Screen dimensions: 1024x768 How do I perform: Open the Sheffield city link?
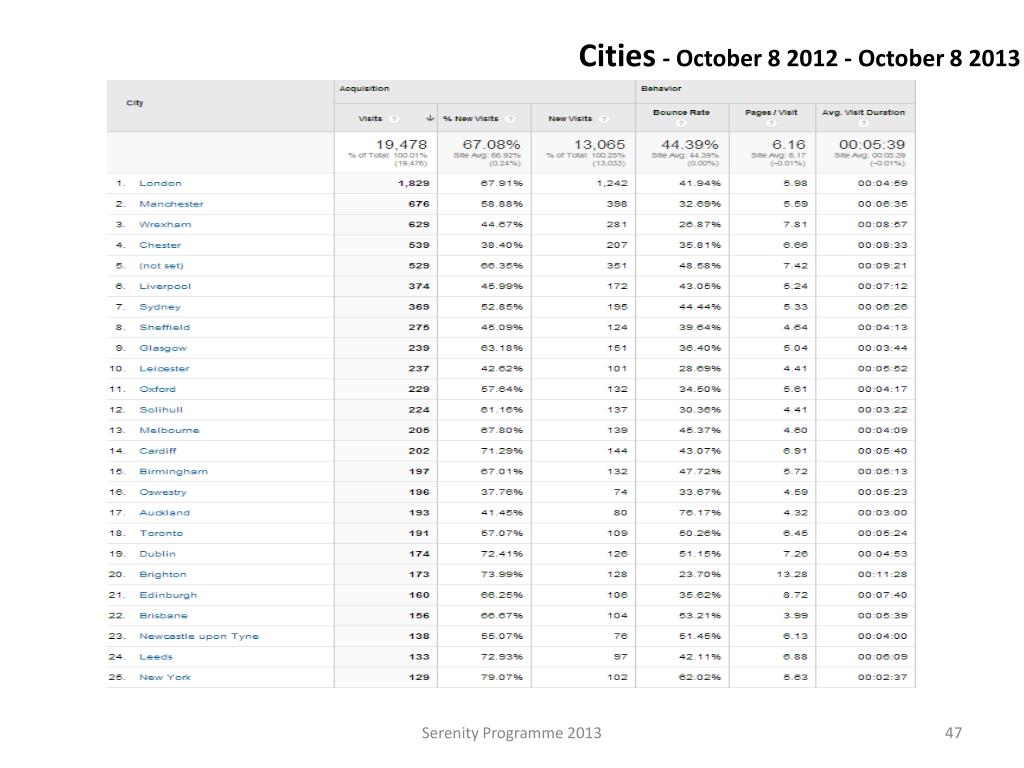[165, 327]
